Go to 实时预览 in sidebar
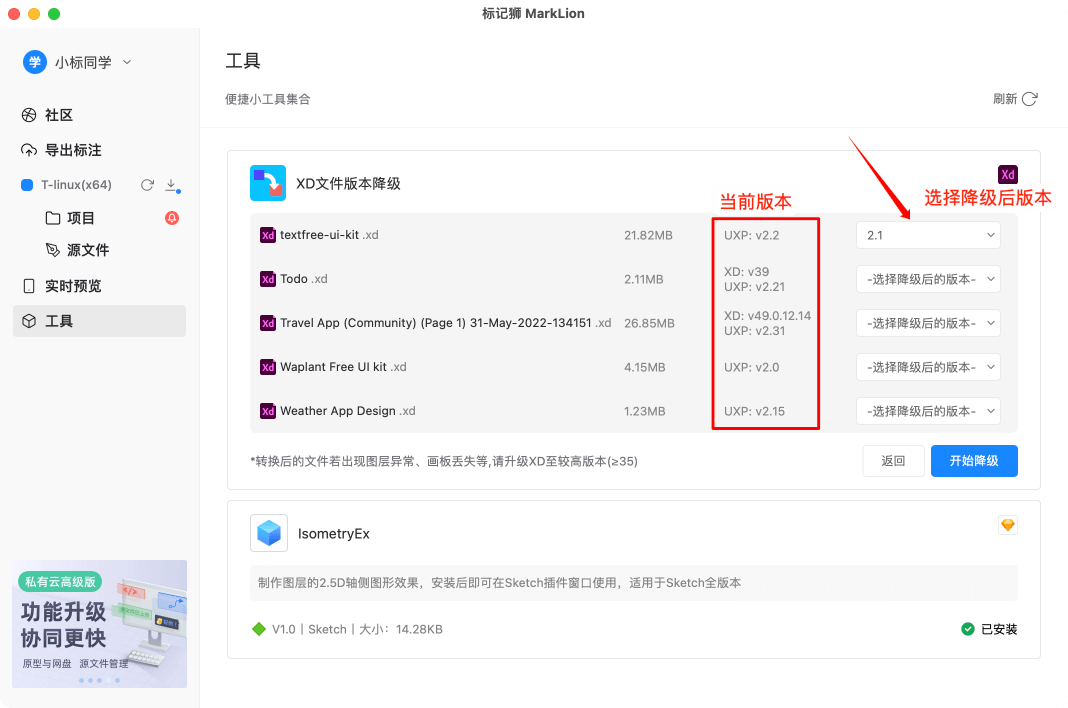 (x=73, y=286)
